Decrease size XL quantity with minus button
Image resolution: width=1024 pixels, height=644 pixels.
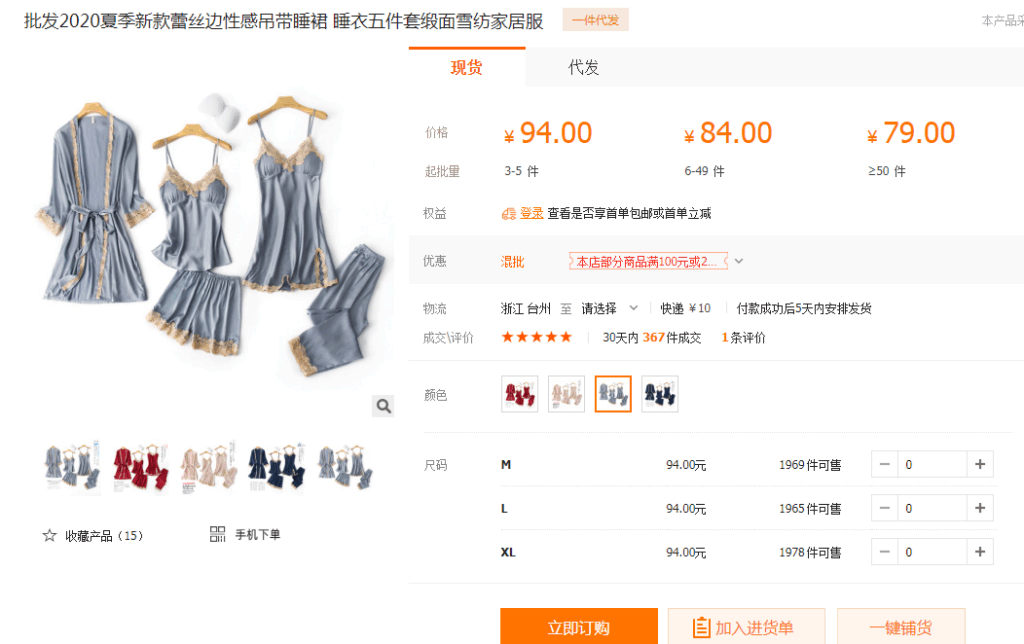point(885,552)
